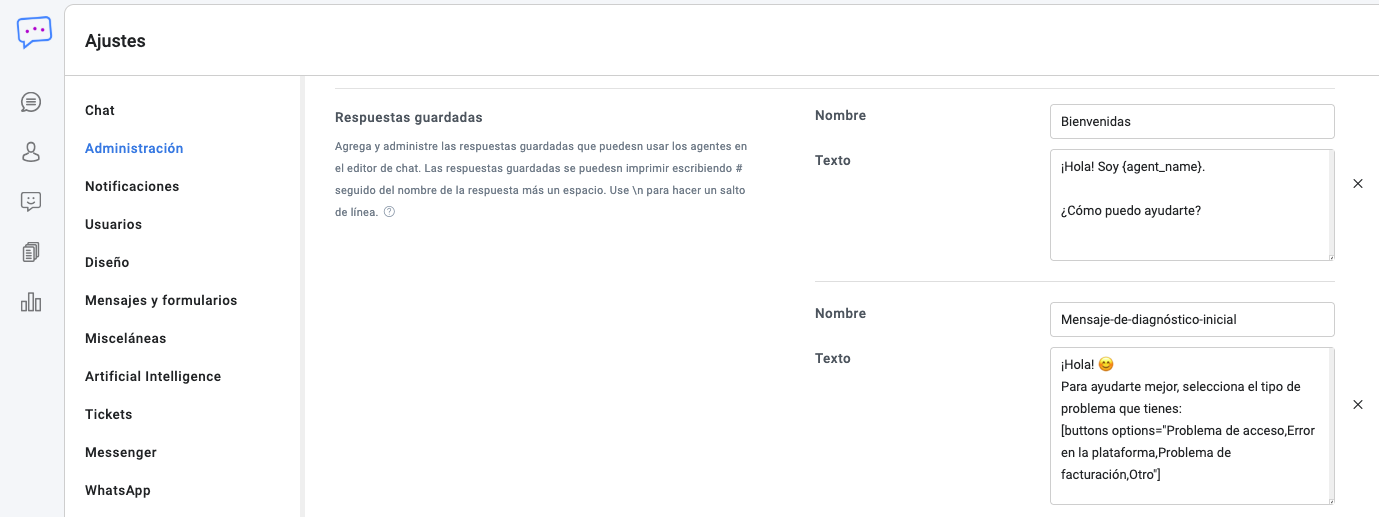Open the Chat settings tab

point(100,110)
